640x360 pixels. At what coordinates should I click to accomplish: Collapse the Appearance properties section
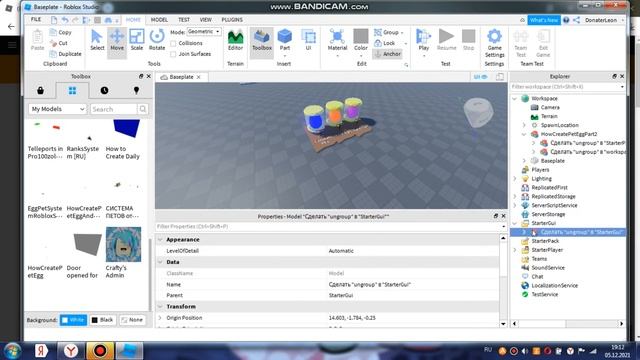pos(160,240)
